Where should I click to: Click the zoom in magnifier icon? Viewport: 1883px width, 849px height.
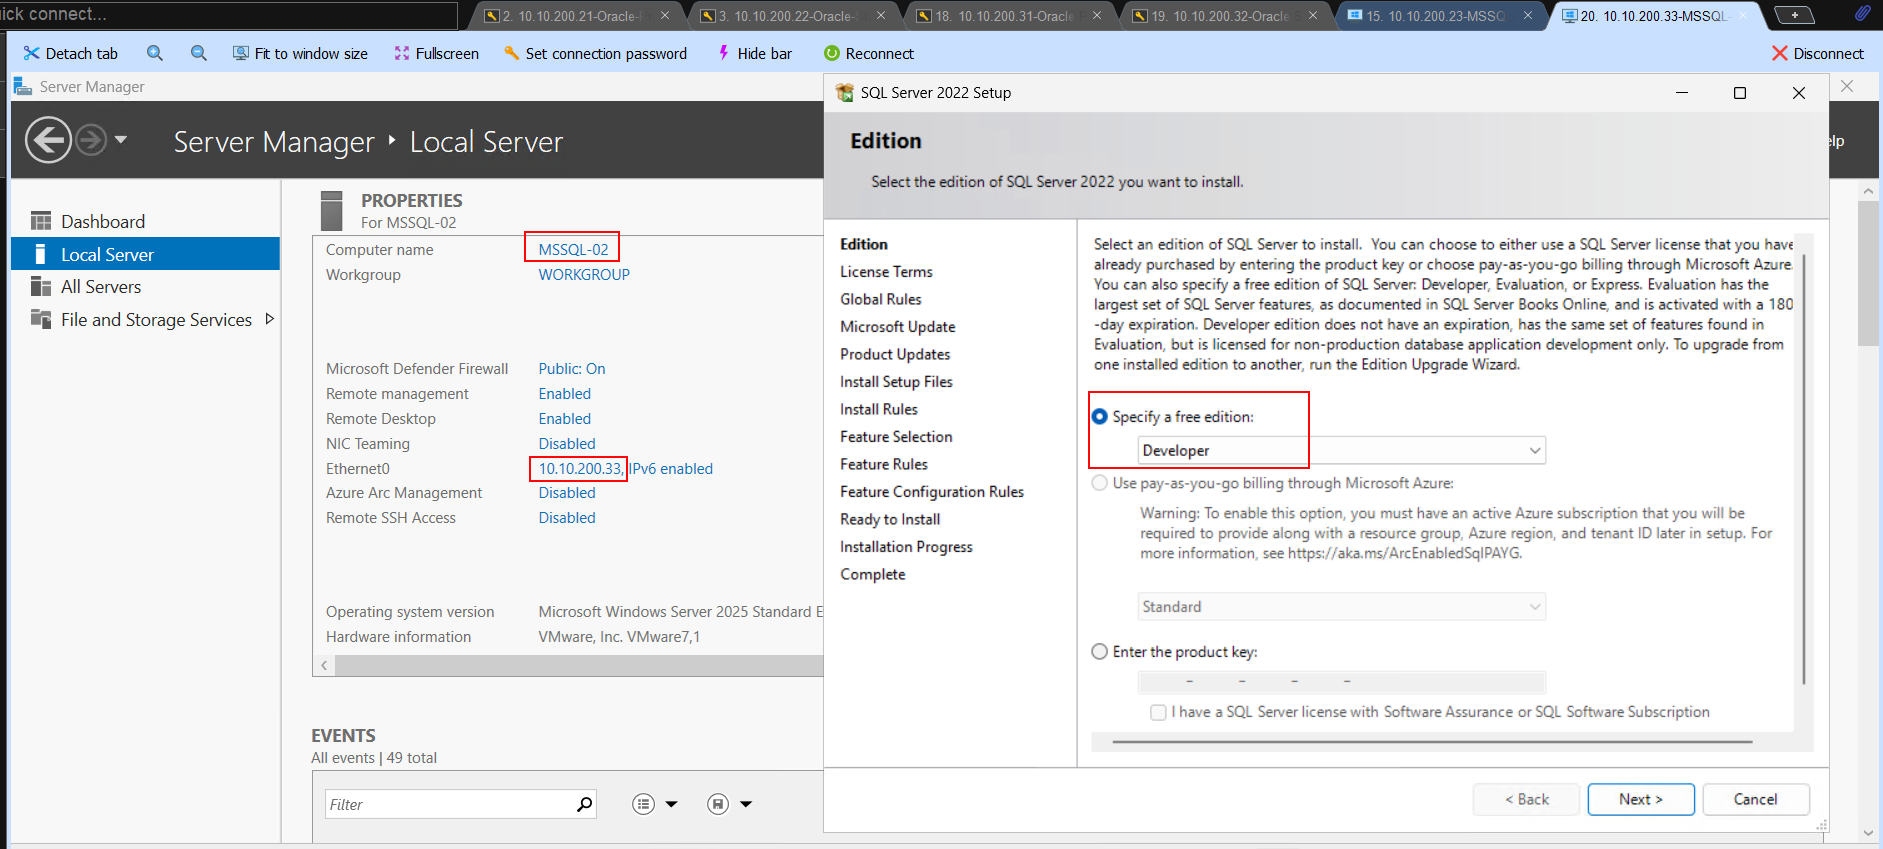click(155, 54)
